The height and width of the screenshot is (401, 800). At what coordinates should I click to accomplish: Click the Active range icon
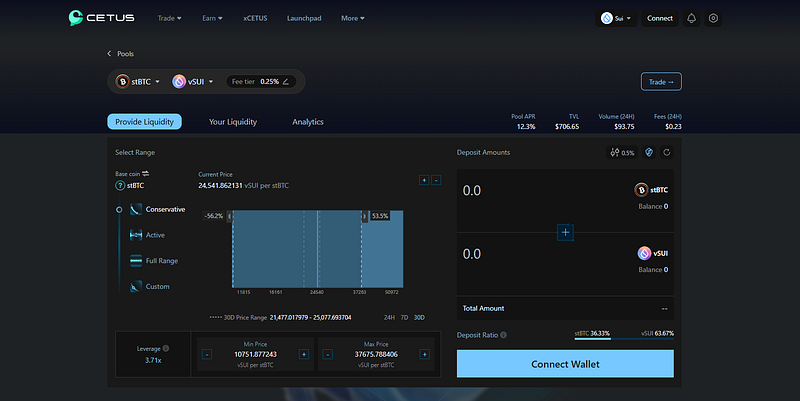pos(136,235)
